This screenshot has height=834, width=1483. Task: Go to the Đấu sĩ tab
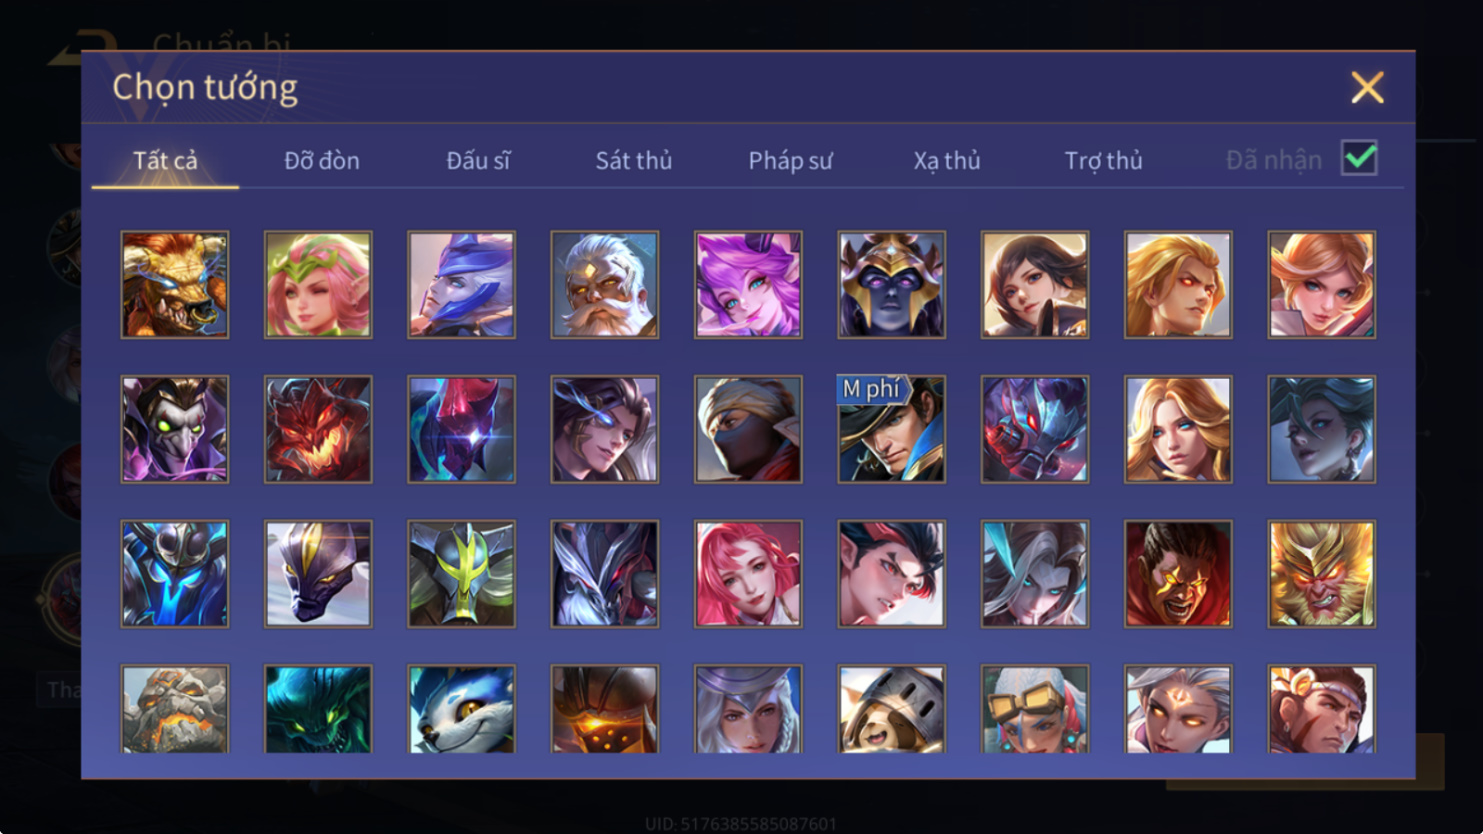(x=478, y=160)
